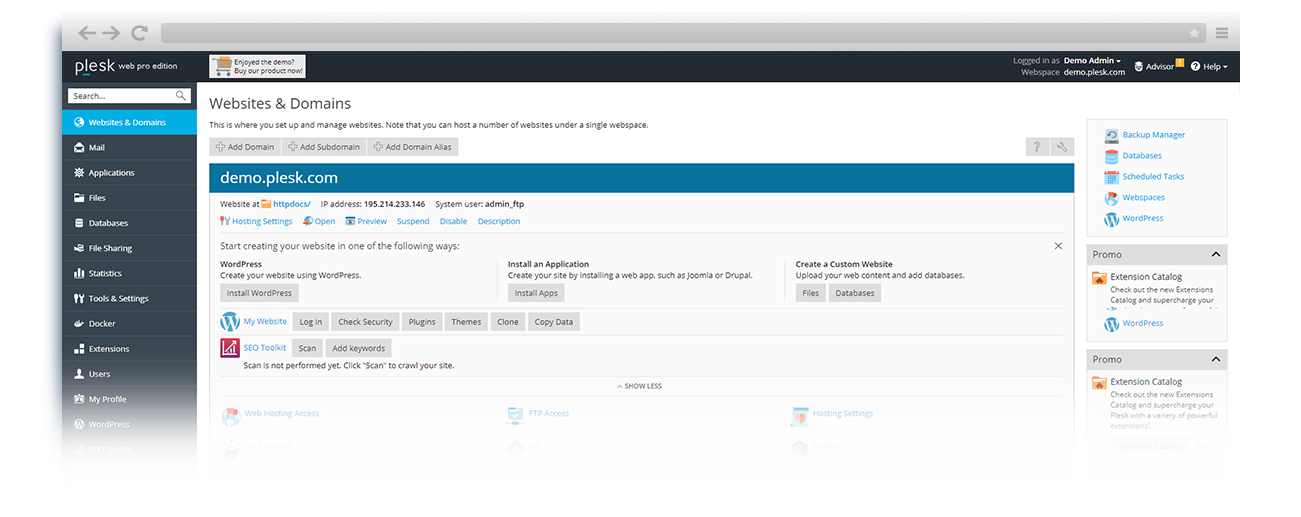Click the Add keywords button
Image resolution: width=1301 pixels, height=517 pixels.
(358, 348)
